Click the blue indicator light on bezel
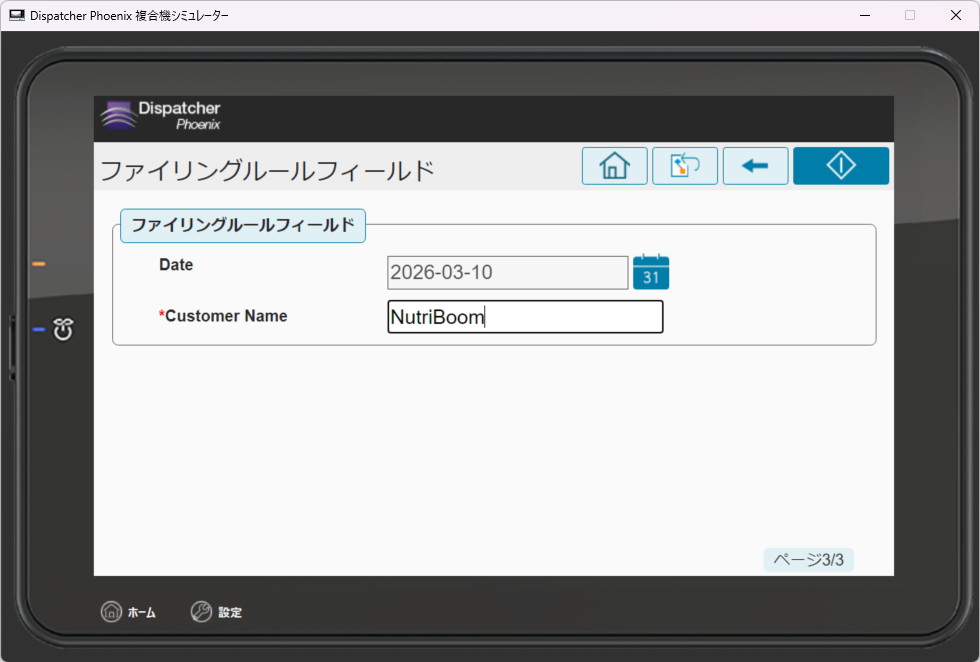 point(39,329)
